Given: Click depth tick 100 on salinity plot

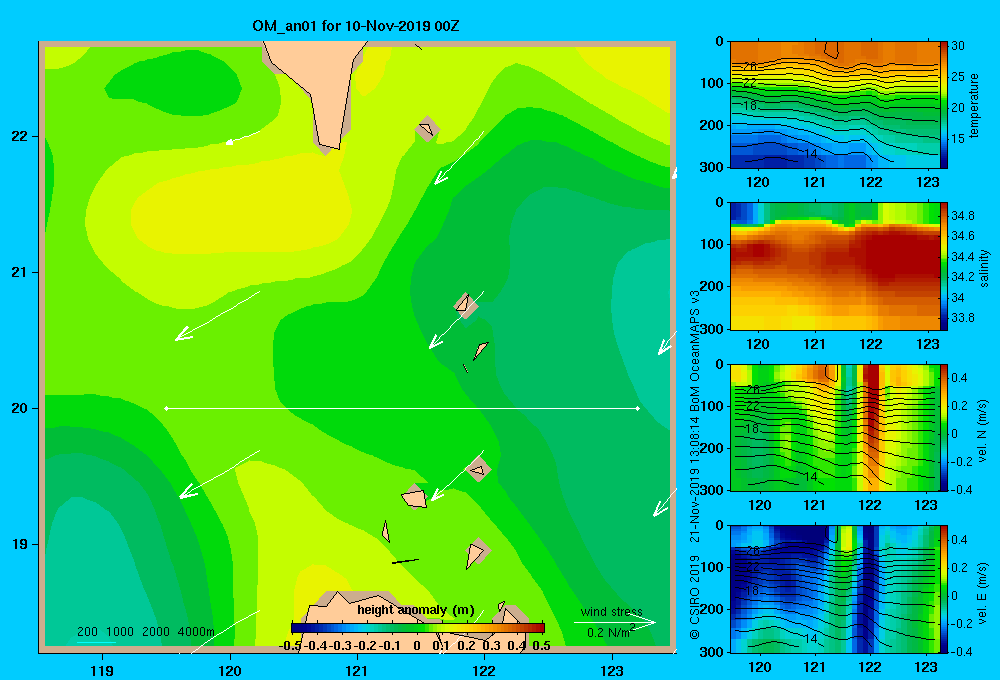Looking at the screenshot, I should point(712,244).
